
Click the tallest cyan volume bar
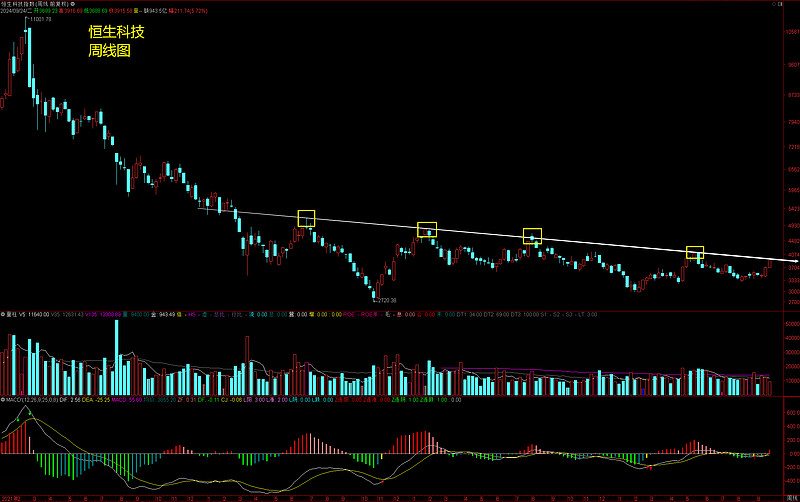pos(117,358)
